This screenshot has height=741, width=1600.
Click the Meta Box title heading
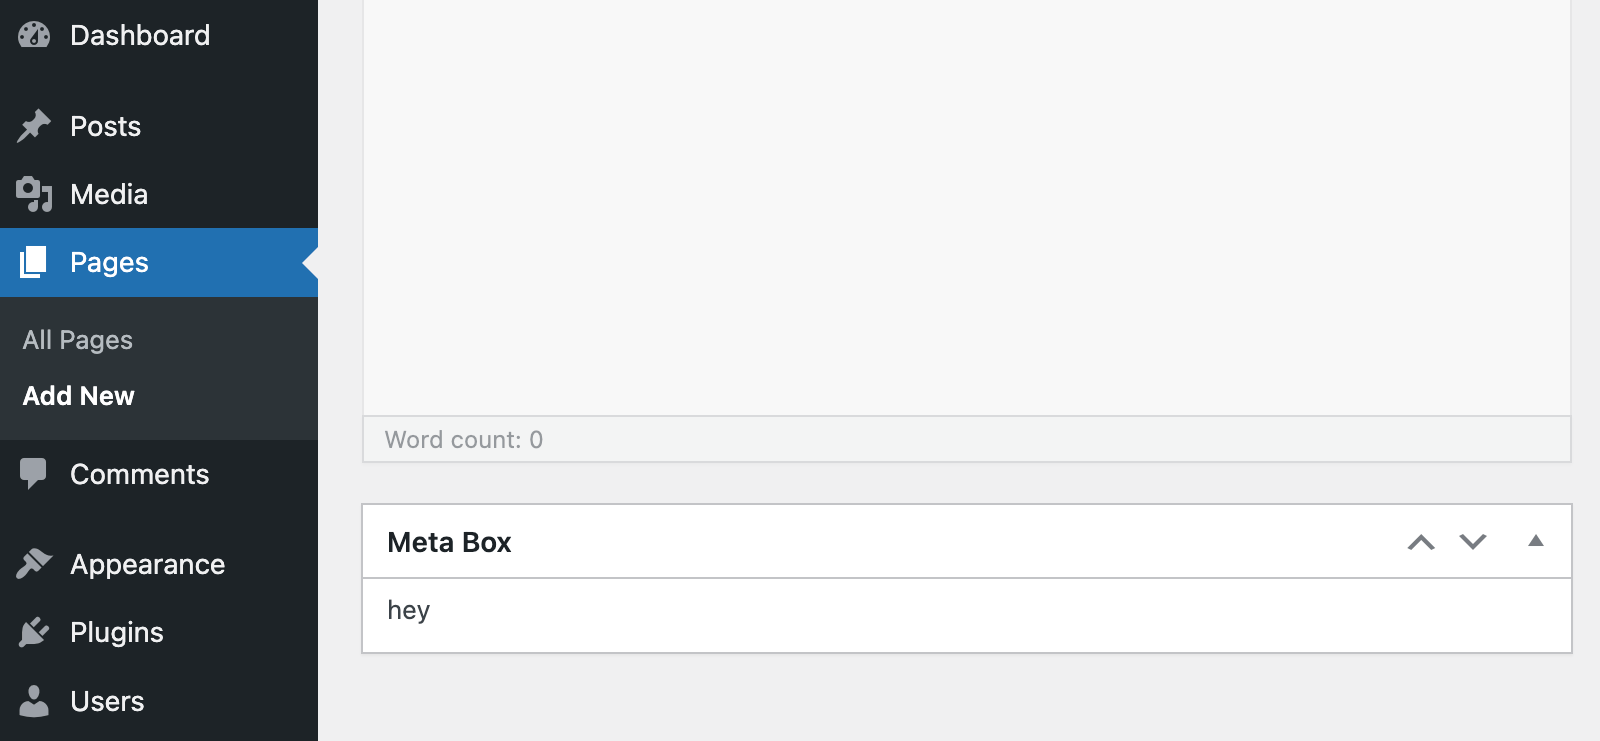[x=449, y=541]
